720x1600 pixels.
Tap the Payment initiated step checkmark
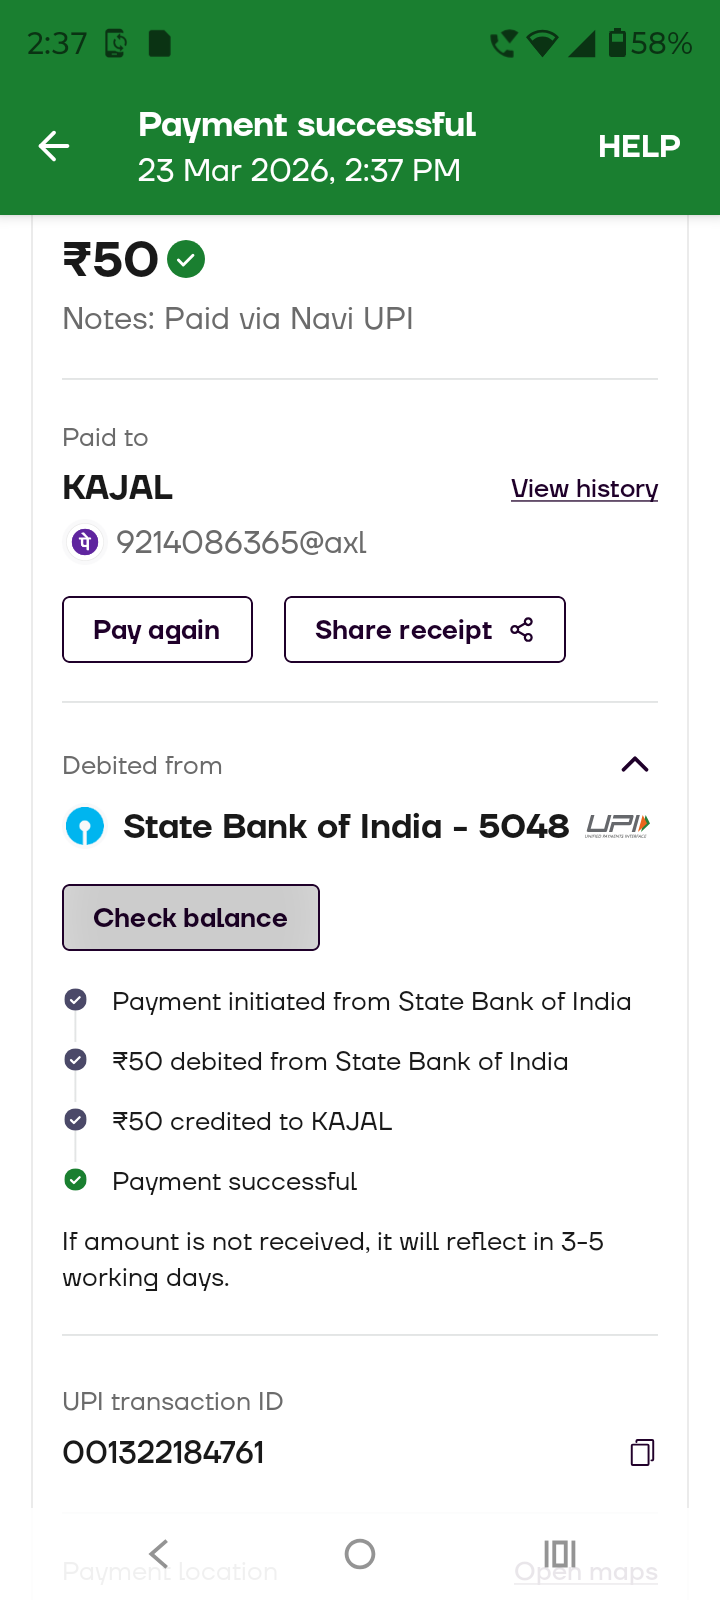coord(75,1000)
